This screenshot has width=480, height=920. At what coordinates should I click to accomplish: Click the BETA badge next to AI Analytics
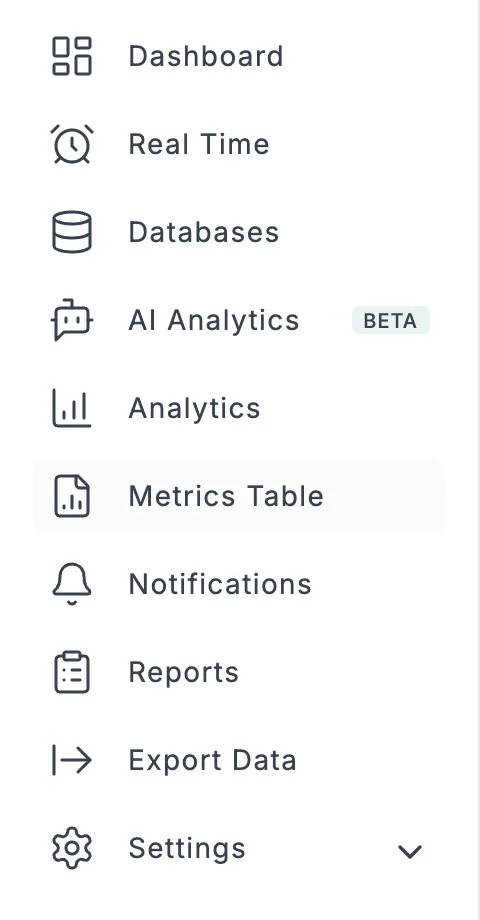pyautogui.click(x=391, y=320)
